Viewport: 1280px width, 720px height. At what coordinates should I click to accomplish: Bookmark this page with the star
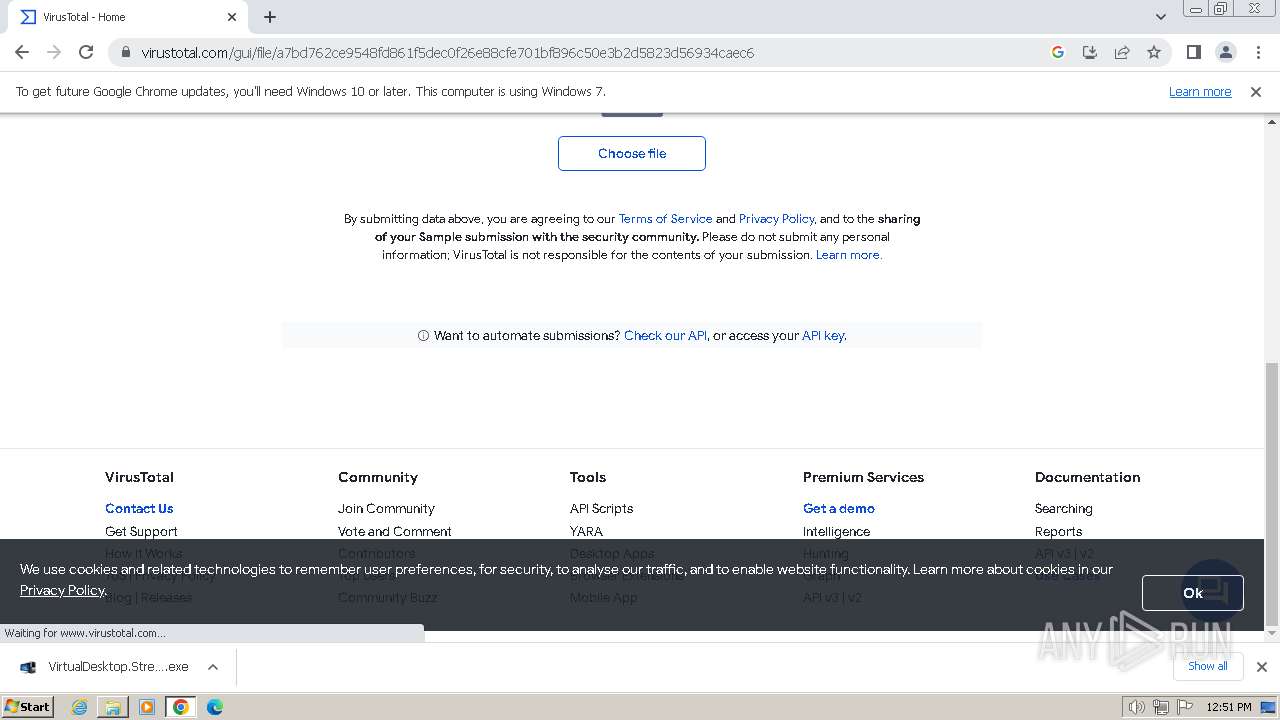[1154, 52]
